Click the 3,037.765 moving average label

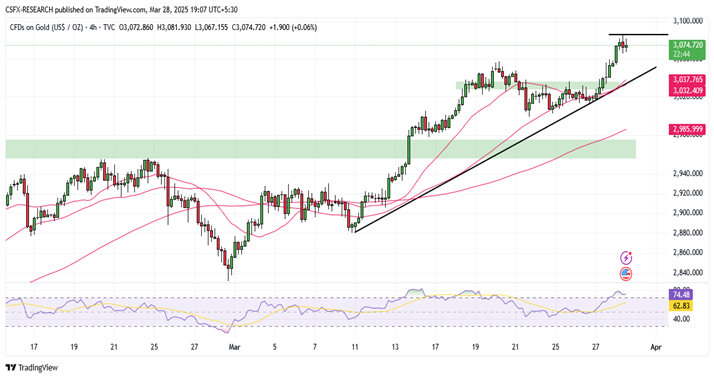687,79
